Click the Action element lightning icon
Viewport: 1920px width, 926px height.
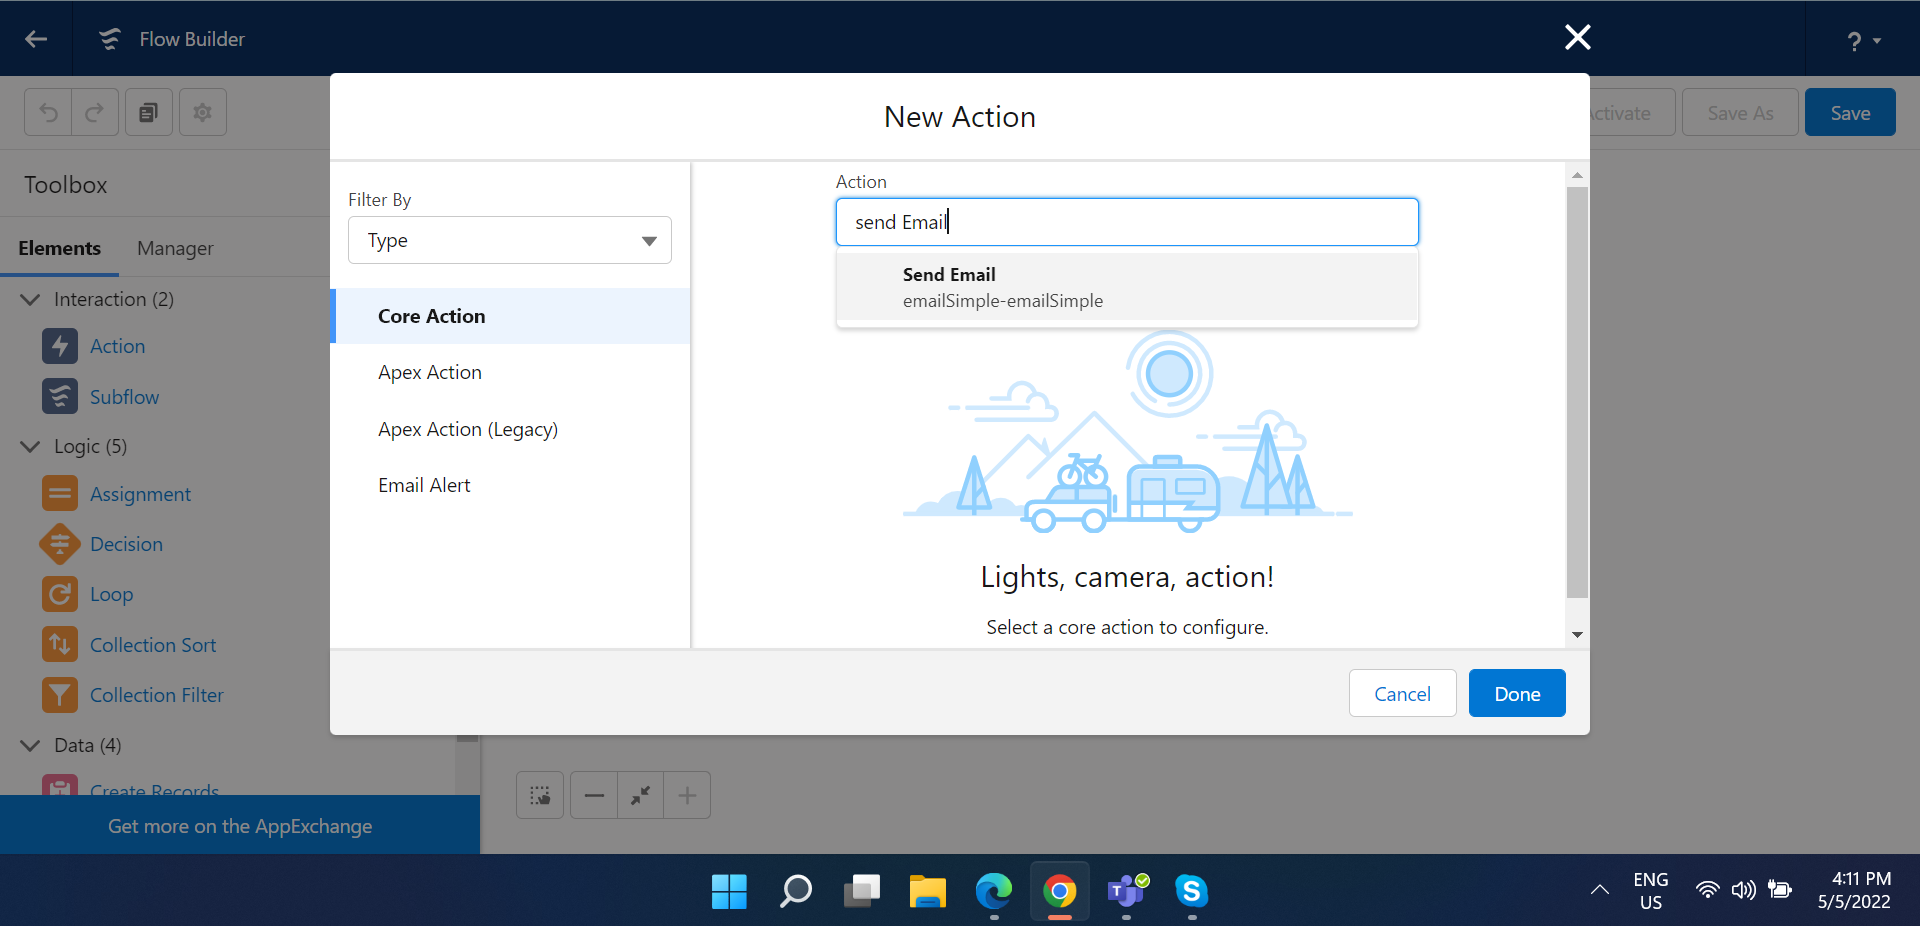(x=60, y=346)
